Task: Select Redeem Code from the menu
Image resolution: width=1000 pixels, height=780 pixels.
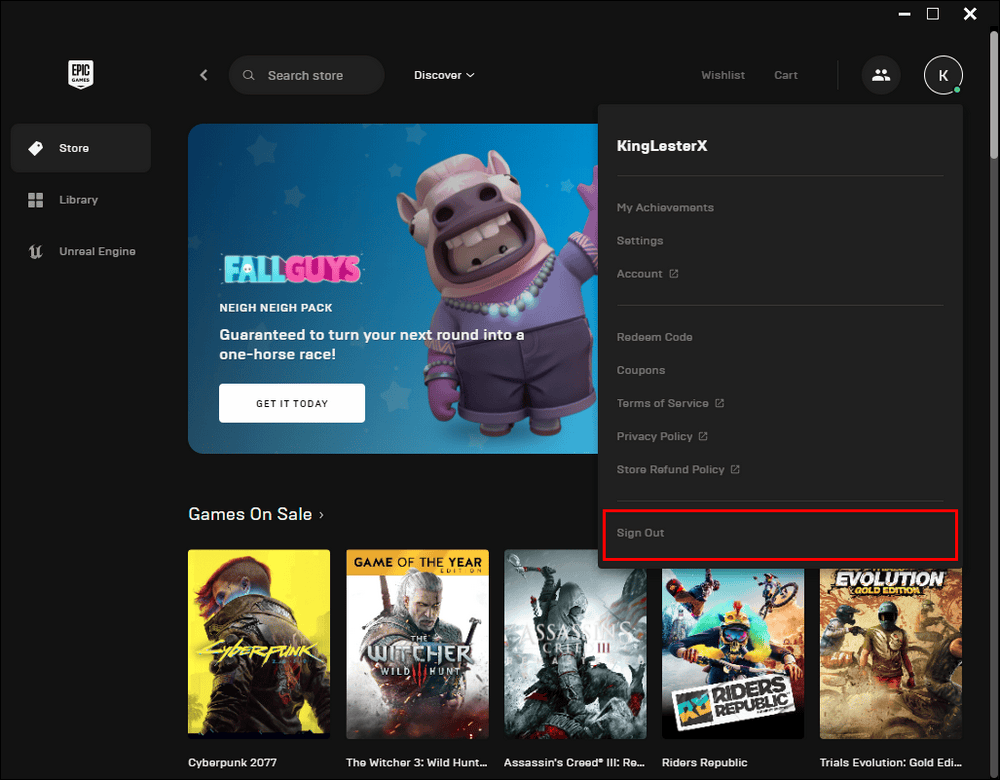Action: 654,337
